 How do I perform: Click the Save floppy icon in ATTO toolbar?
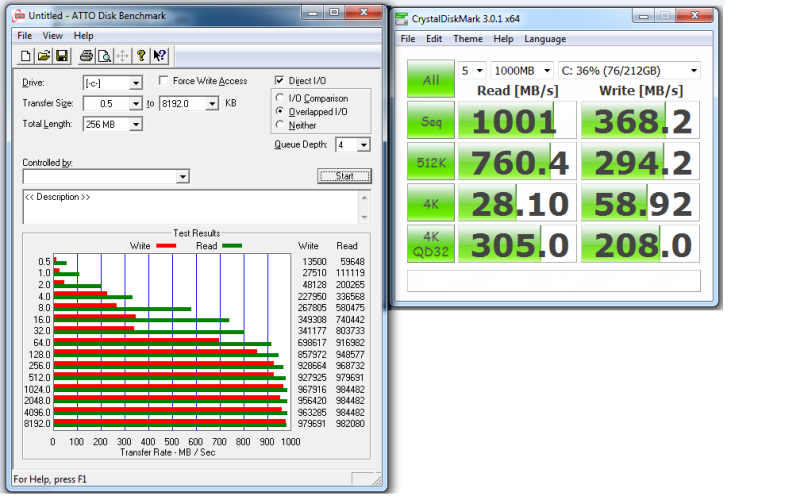[x=62, y=56]
